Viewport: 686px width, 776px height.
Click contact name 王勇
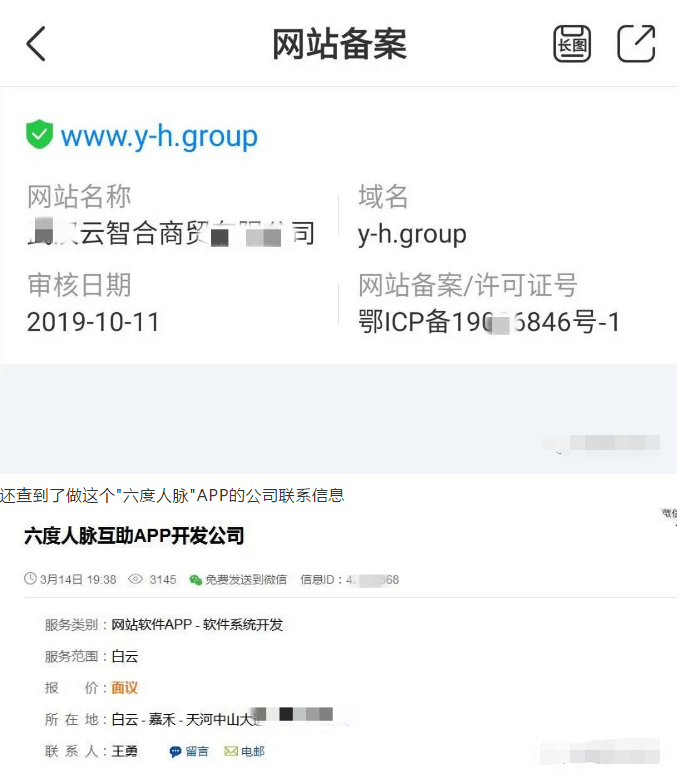124,751
